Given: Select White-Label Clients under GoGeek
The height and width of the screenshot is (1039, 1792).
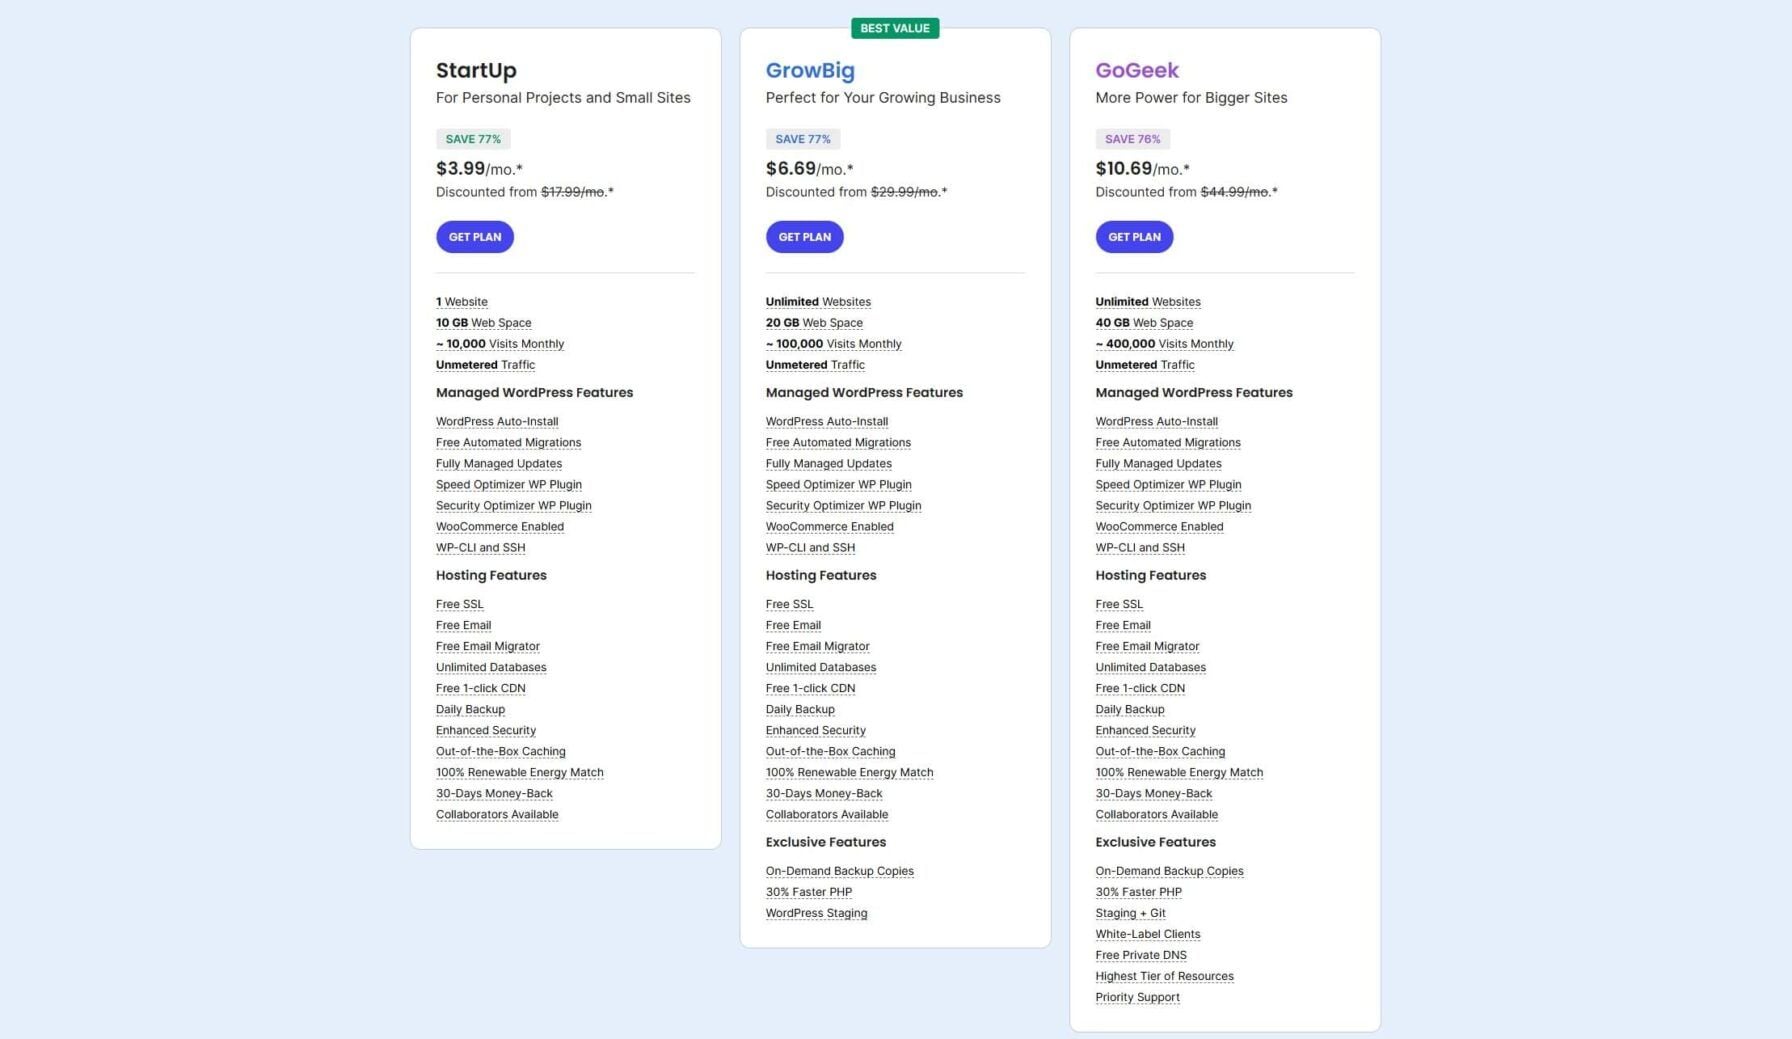Looking at the screenshot, I should point(1147,934).
